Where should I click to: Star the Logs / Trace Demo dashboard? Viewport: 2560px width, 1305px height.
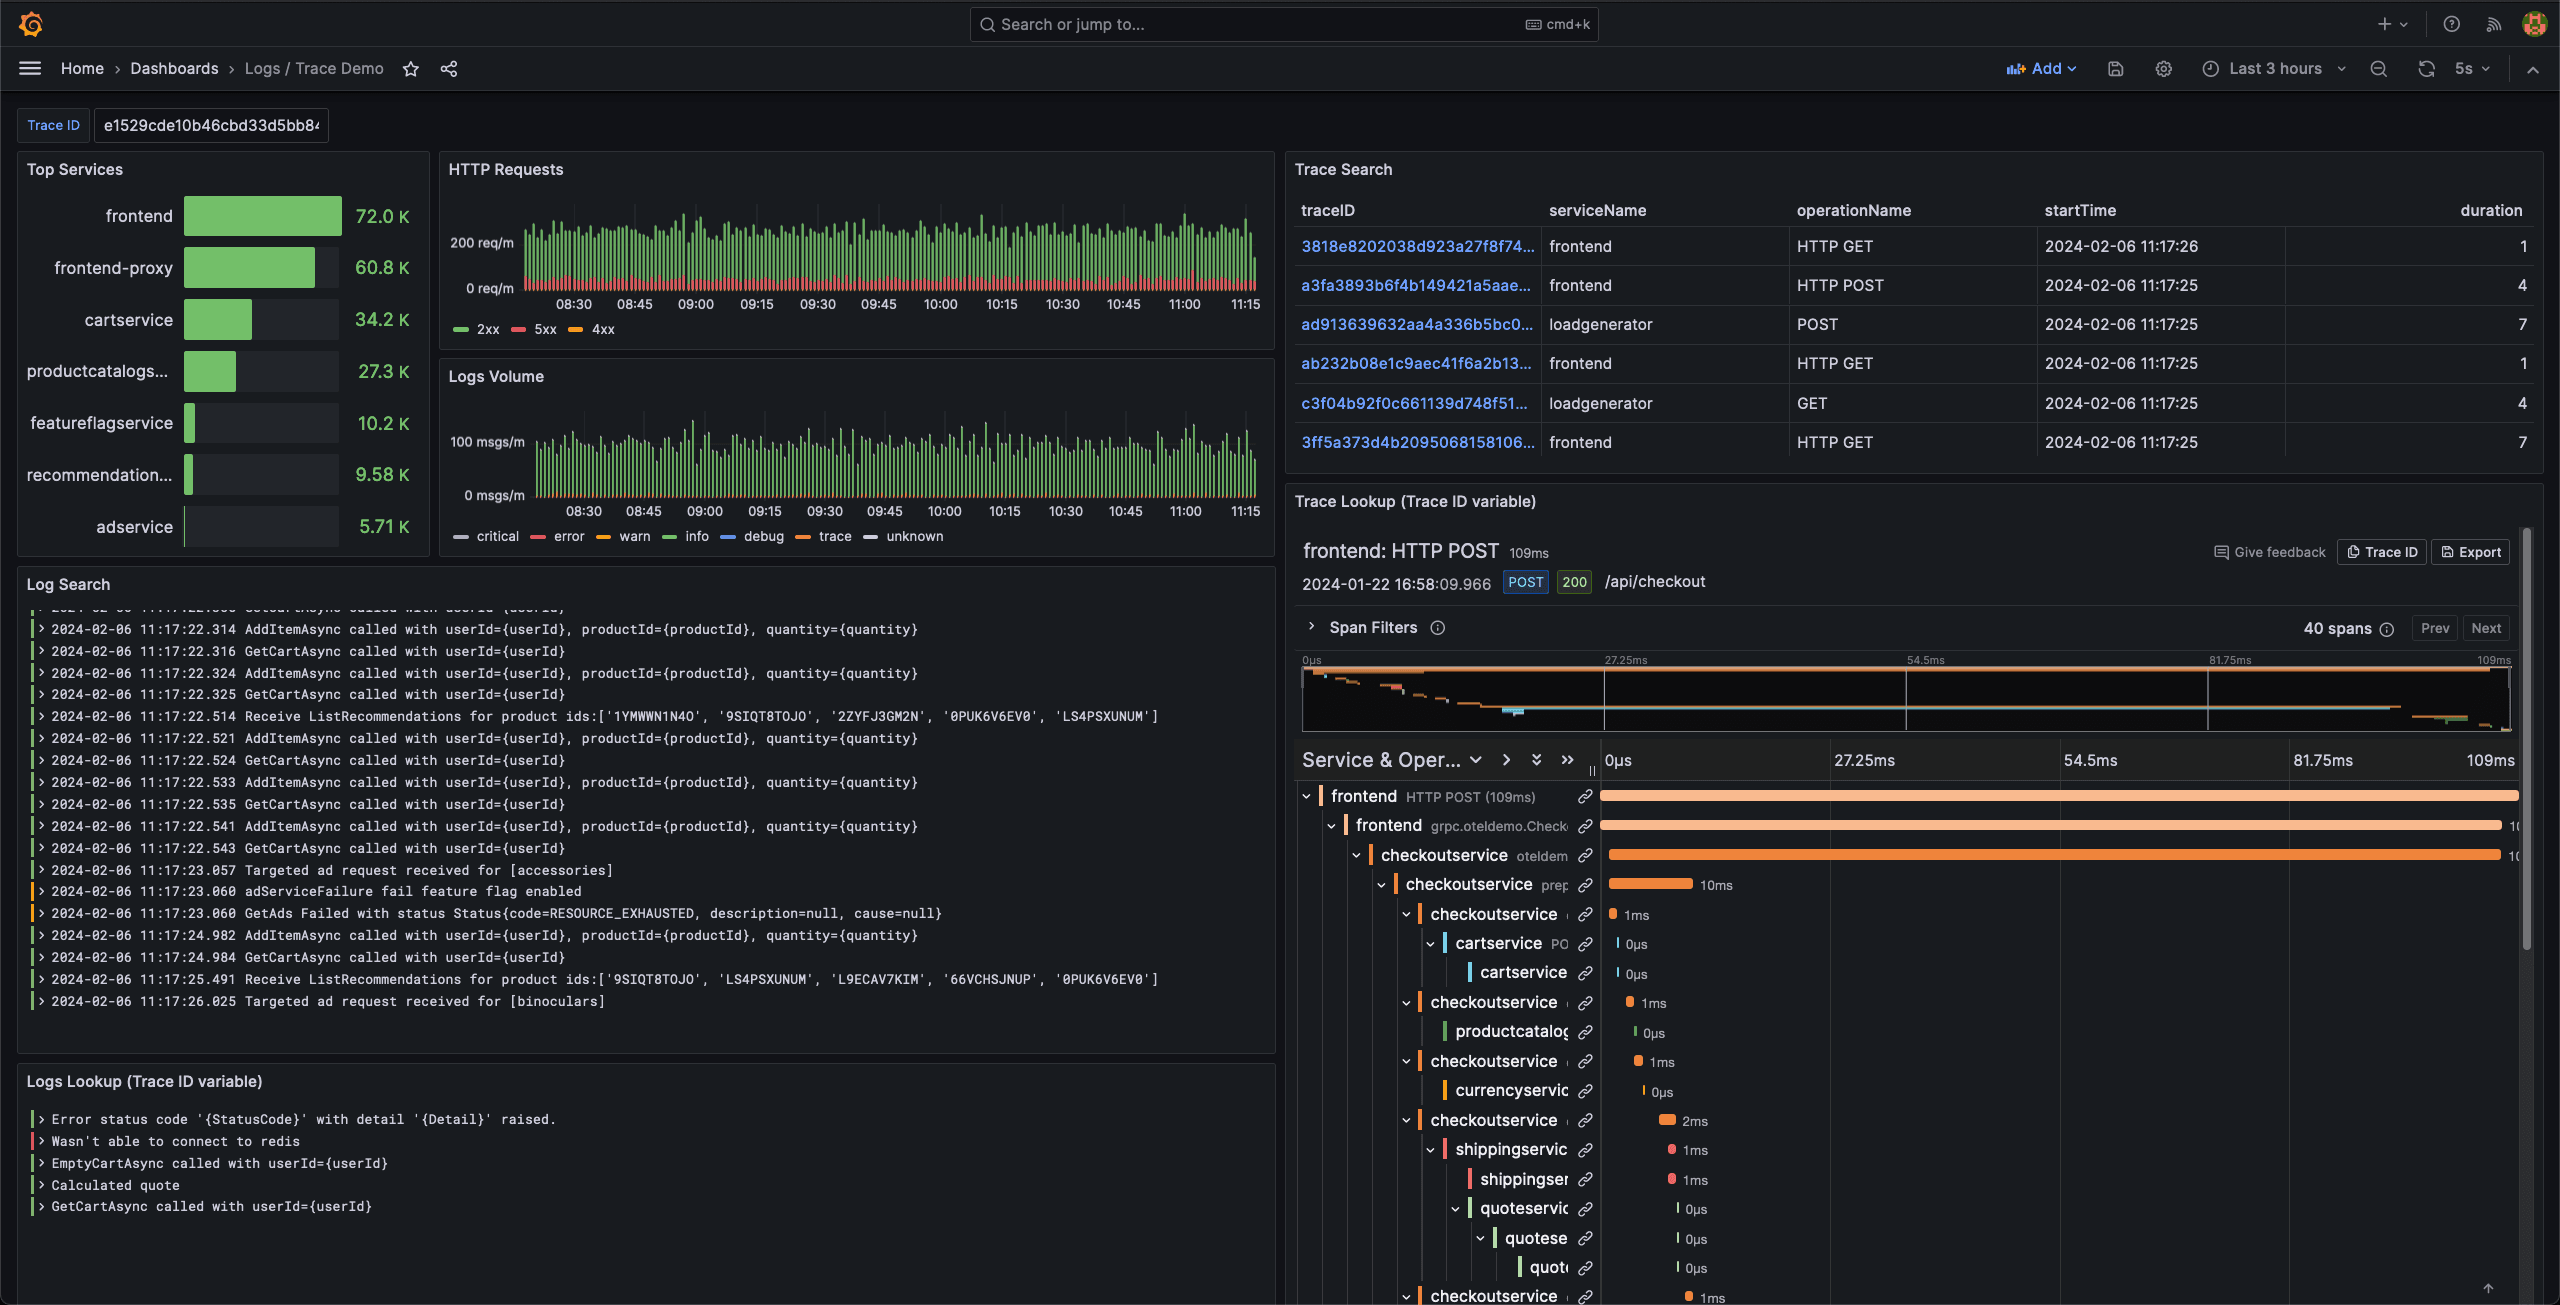[x=410, y=69]
